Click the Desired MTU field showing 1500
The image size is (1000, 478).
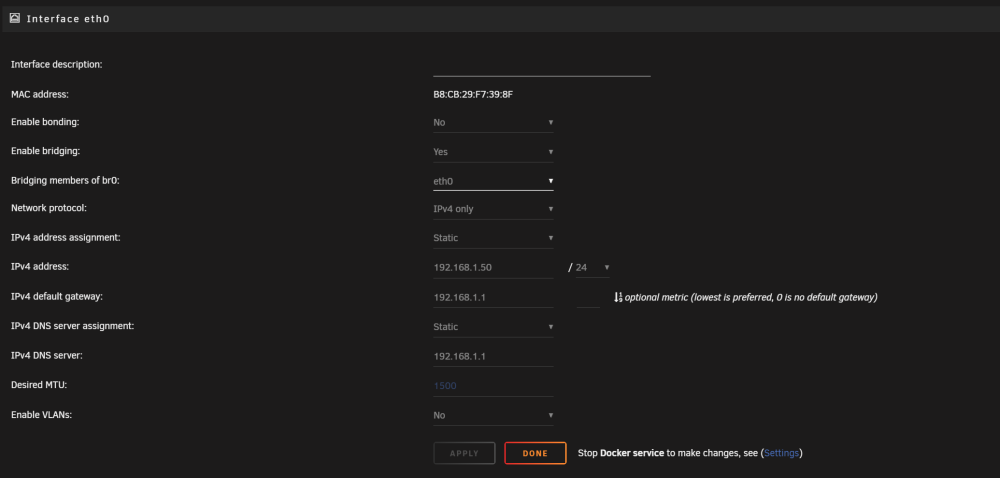point(493,386)
